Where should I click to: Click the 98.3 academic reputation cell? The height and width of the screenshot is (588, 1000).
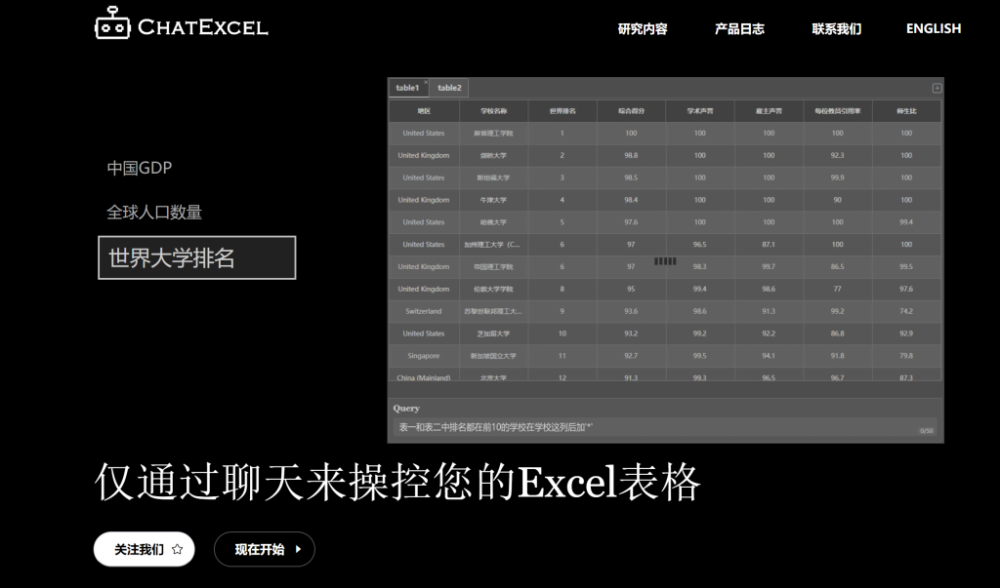tap(700, 267)
